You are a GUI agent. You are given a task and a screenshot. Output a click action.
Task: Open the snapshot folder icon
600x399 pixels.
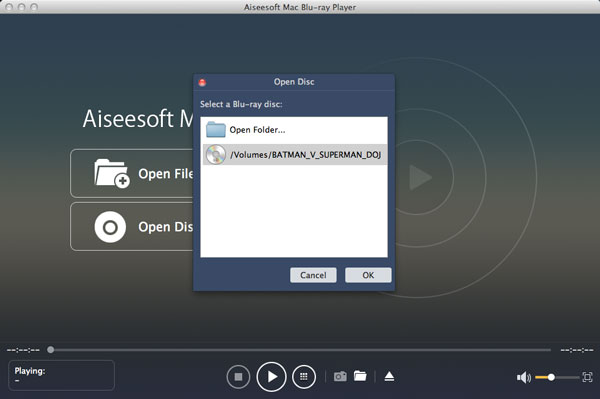click(x=360, y=376)
